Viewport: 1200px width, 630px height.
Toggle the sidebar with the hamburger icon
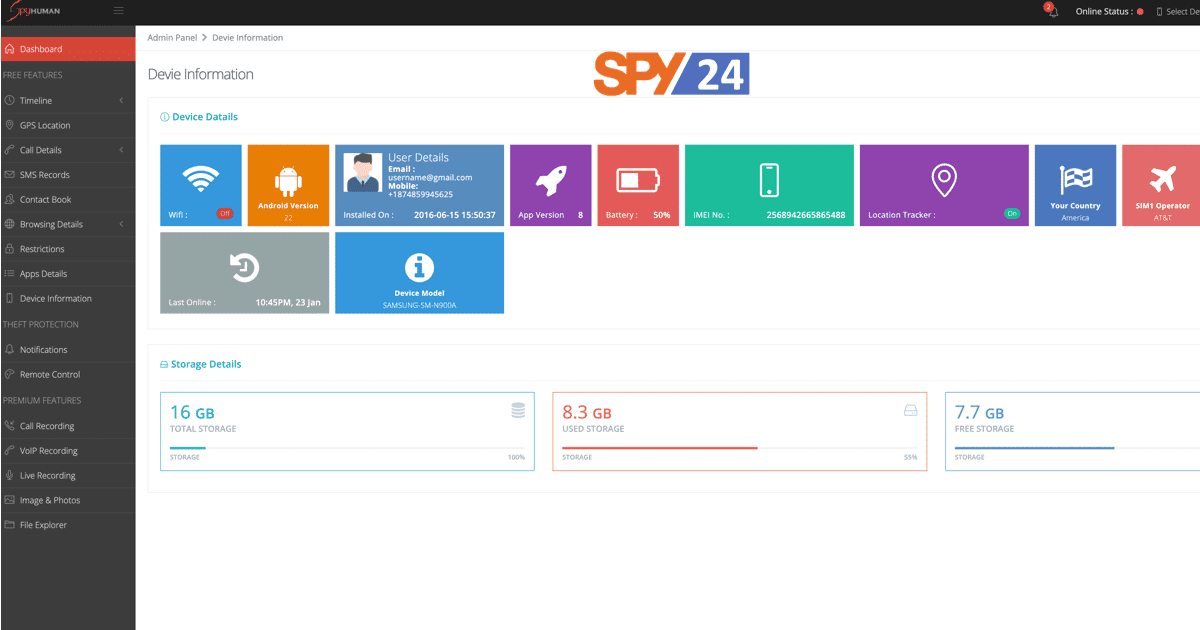(119, 10)
